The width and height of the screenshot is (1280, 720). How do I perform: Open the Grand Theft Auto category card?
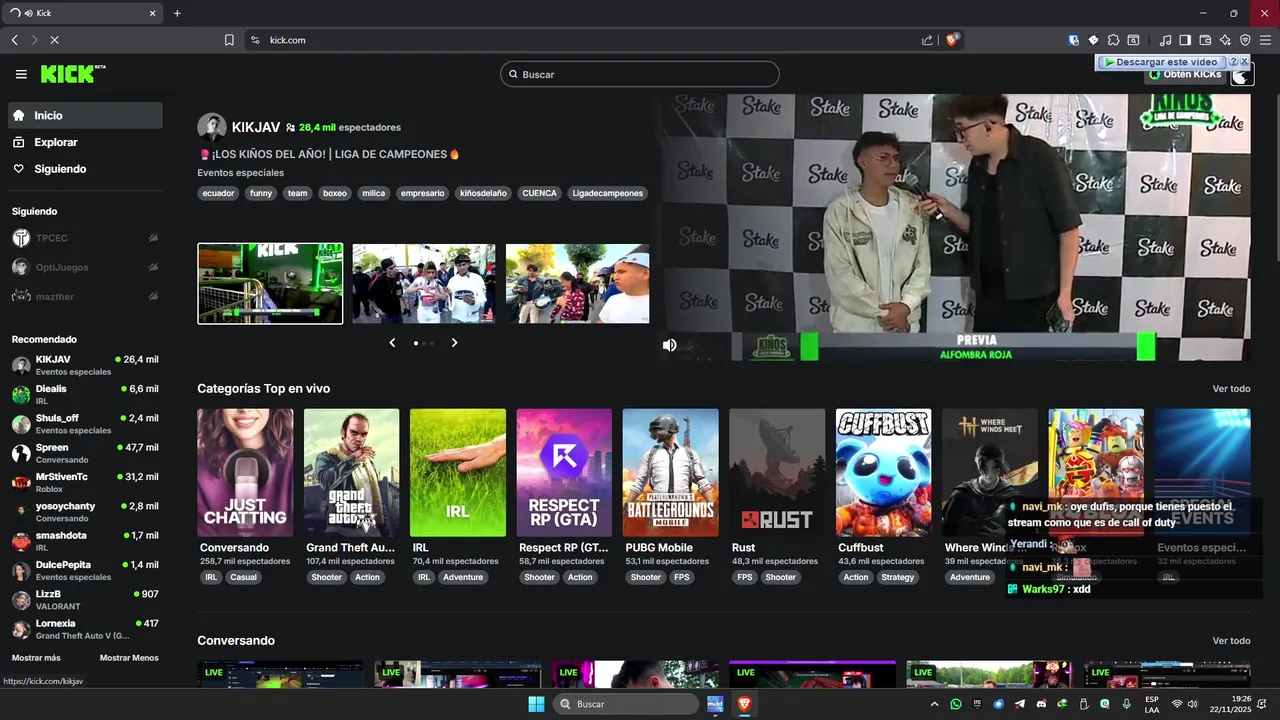tap(351, 472)
